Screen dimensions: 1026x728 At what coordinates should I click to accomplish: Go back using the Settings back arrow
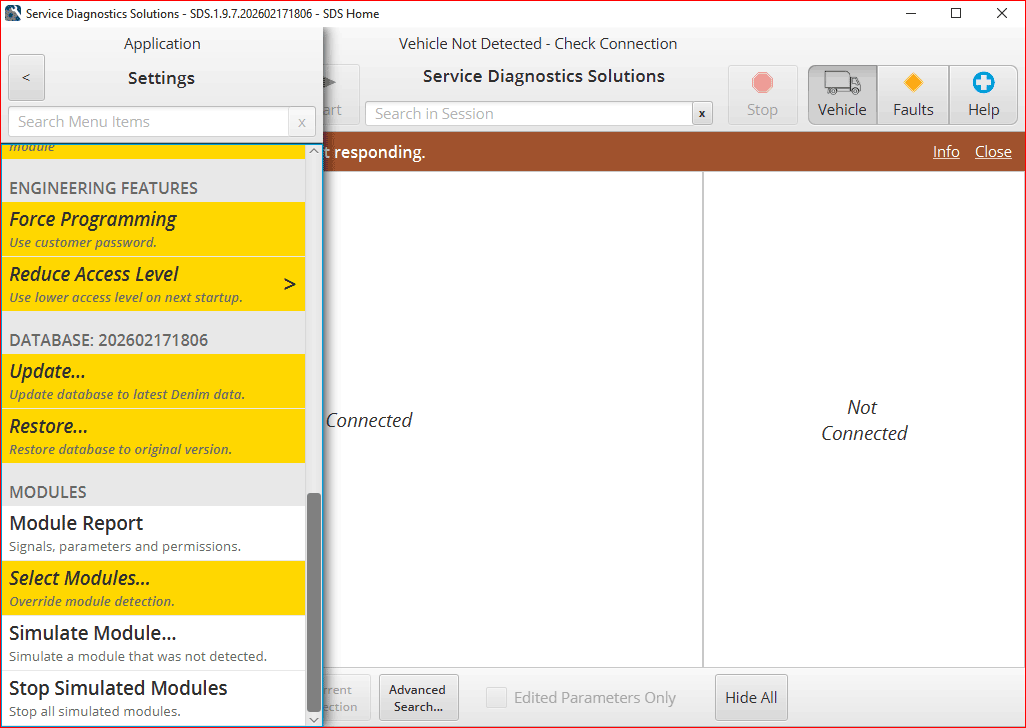pyautogui.click(x=26, y=78)
